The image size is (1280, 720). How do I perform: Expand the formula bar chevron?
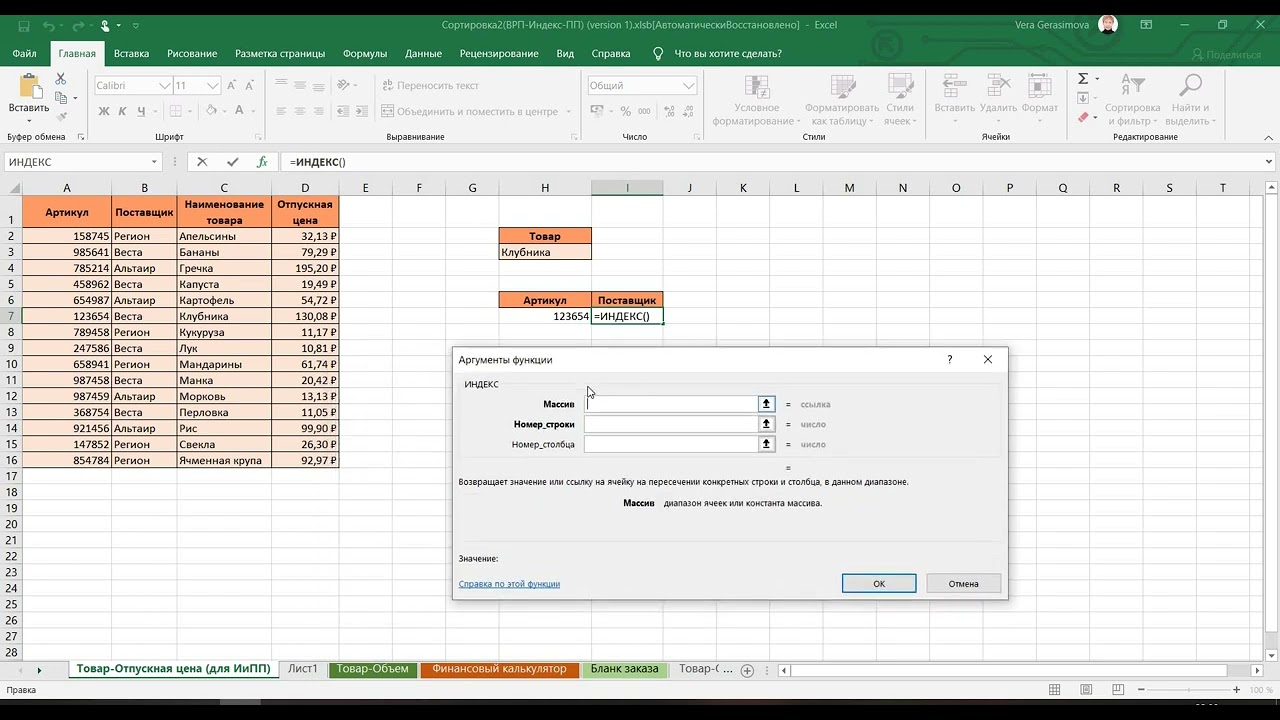(x=1269, y=162)
